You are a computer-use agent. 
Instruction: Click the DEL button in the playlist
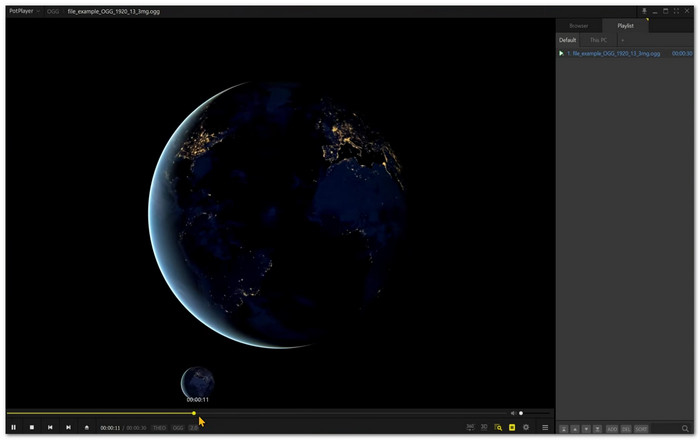626,429
